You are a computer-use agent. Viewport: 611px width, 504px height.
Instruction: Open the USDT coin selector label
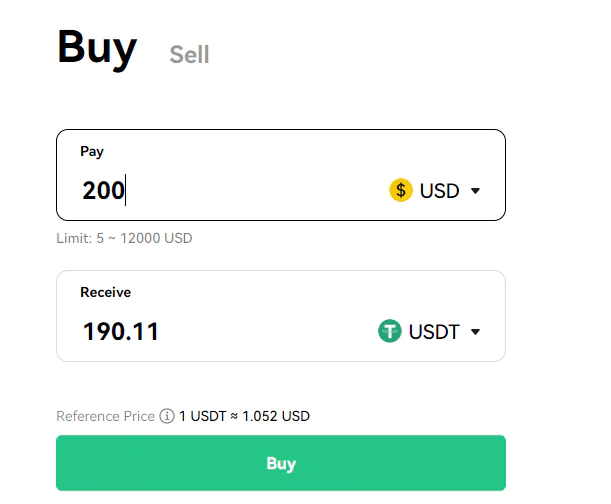tap(434, 332)
